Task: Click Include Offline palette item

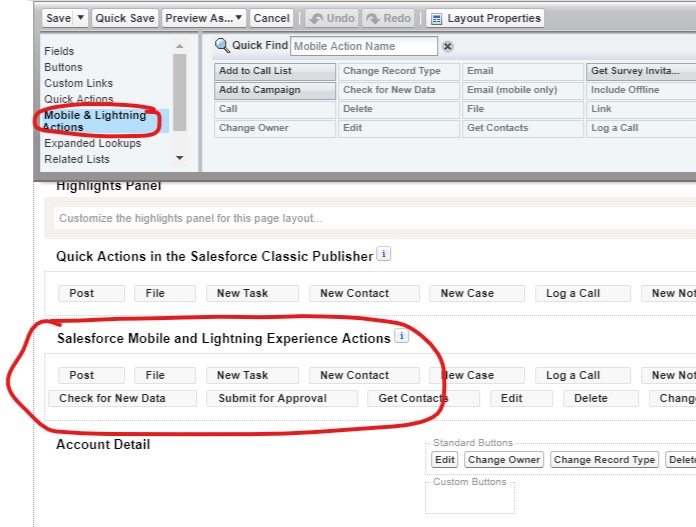Action: click(641, 90)
